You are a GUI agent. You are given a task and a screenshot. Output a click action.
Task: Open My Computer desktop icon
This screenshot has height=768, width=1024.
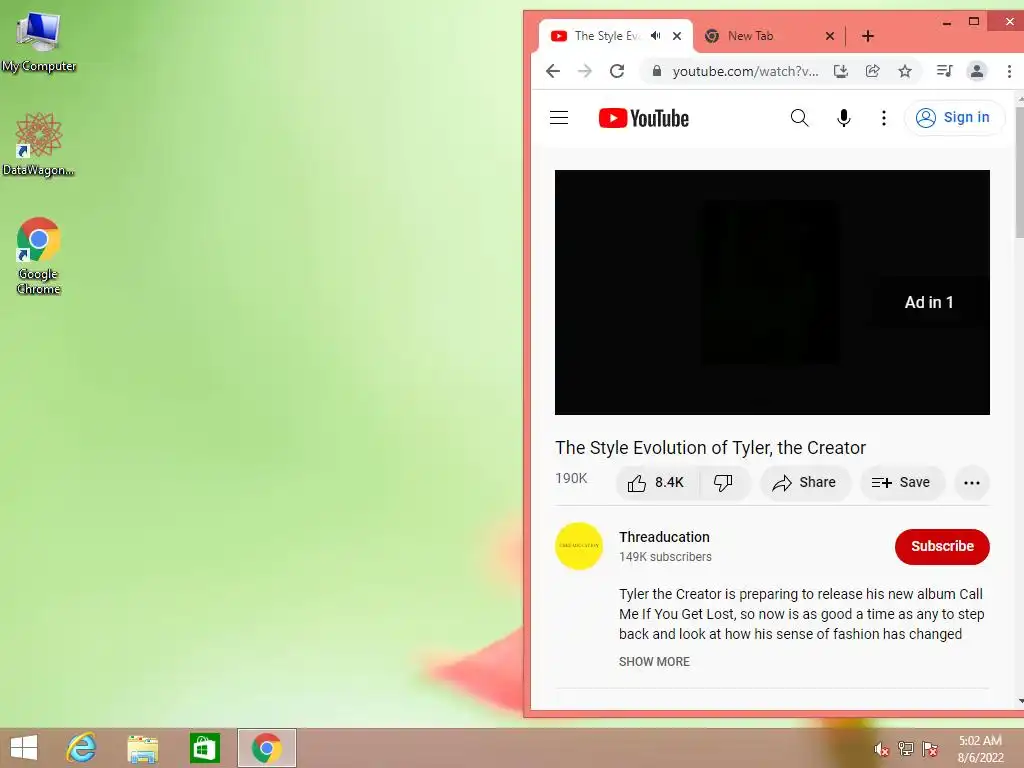coord(39,41)
